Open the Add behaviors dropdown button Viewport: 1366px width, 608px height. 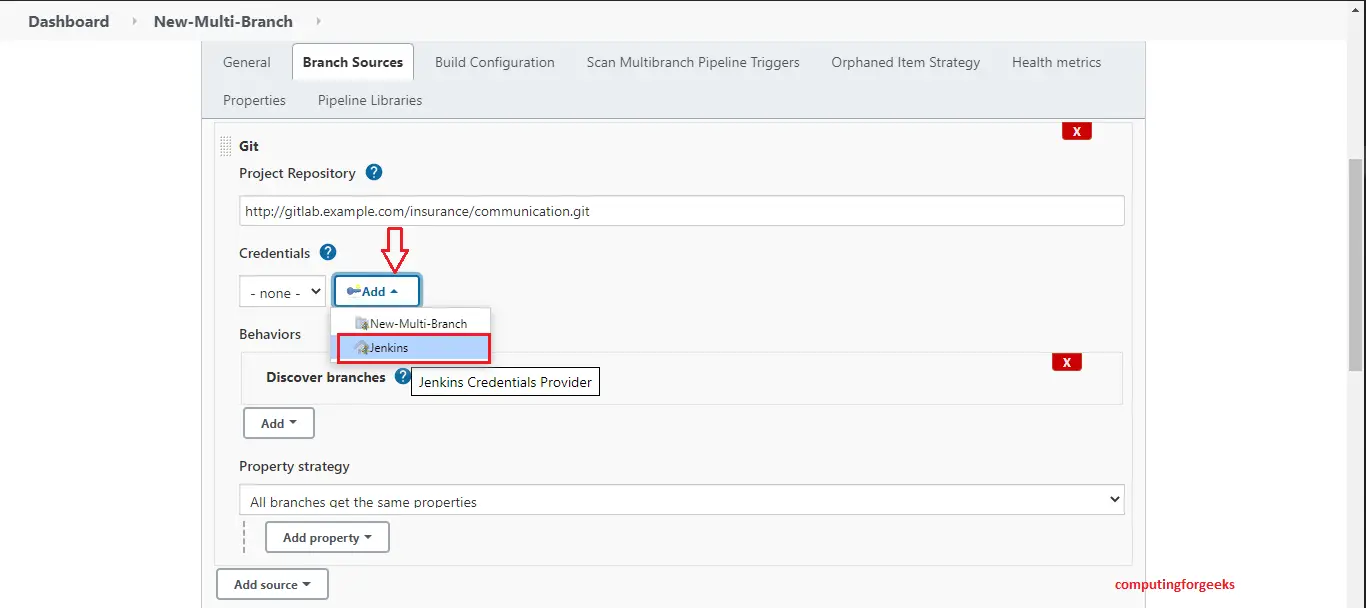coord(279,423)
